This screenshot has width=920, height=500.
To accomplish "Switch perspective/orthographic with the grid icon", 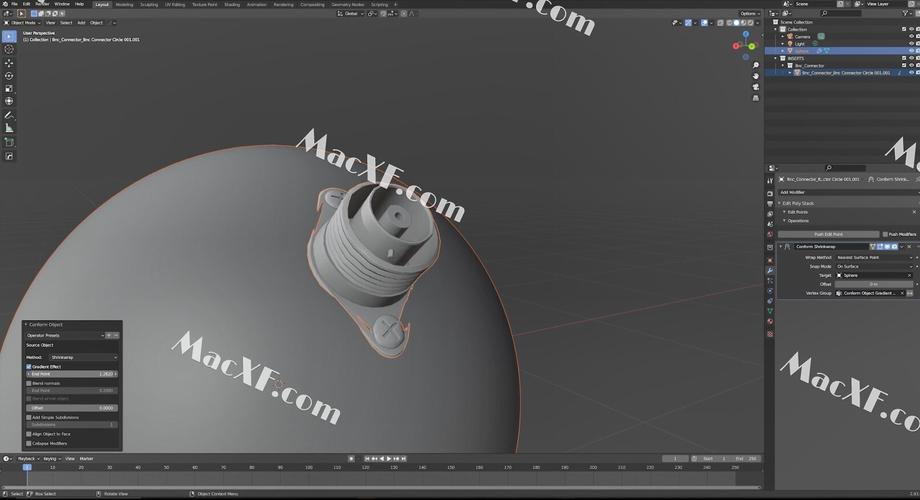I will [756, 98].
